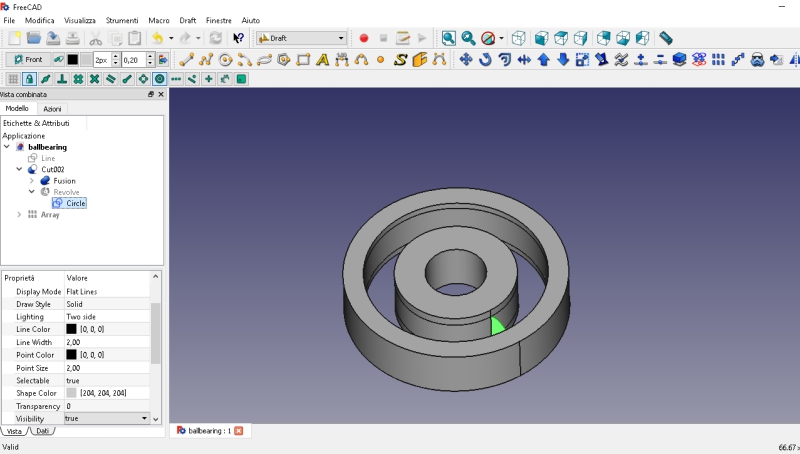Toggle snap to working plane

[x=241, y=79]
